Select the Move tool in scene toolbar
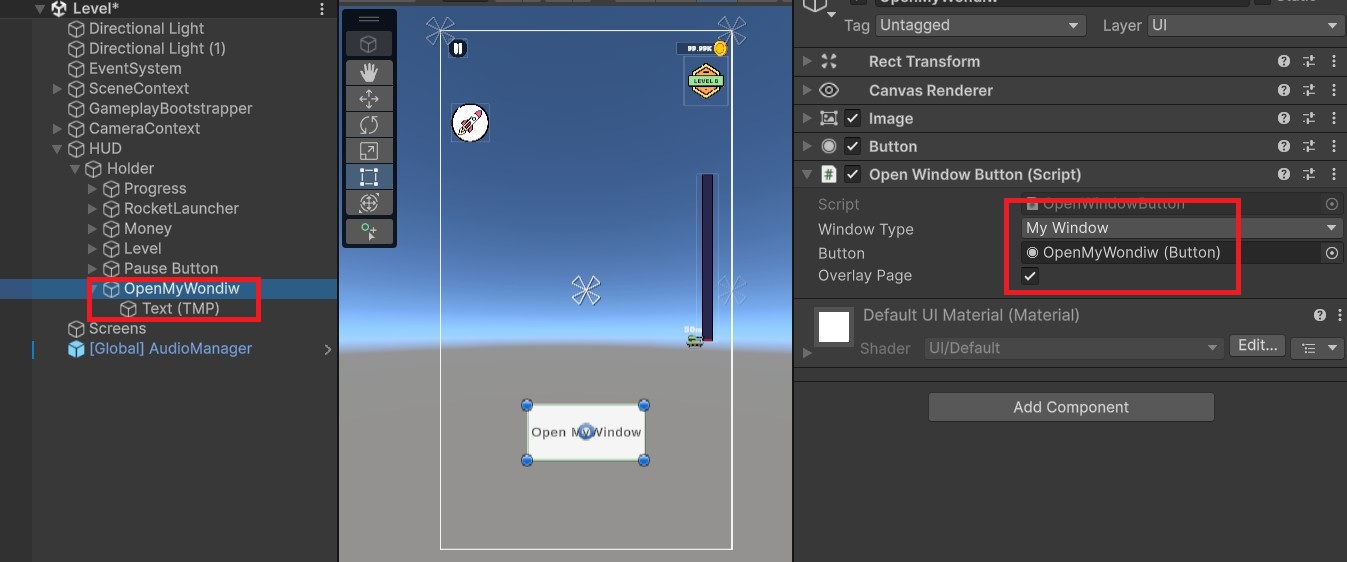 click(x=369, y=99)
